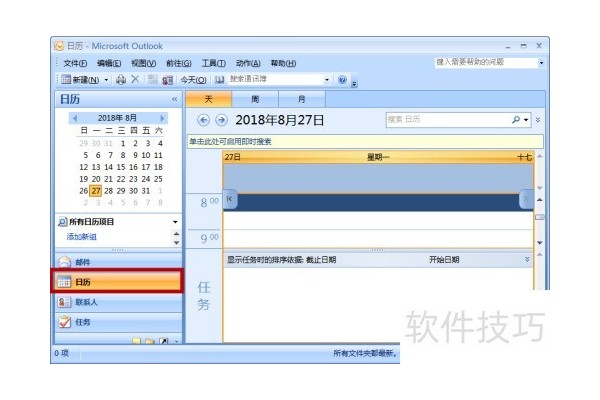
Task: Open the 任务 navigation button
Action: (119, 322)
